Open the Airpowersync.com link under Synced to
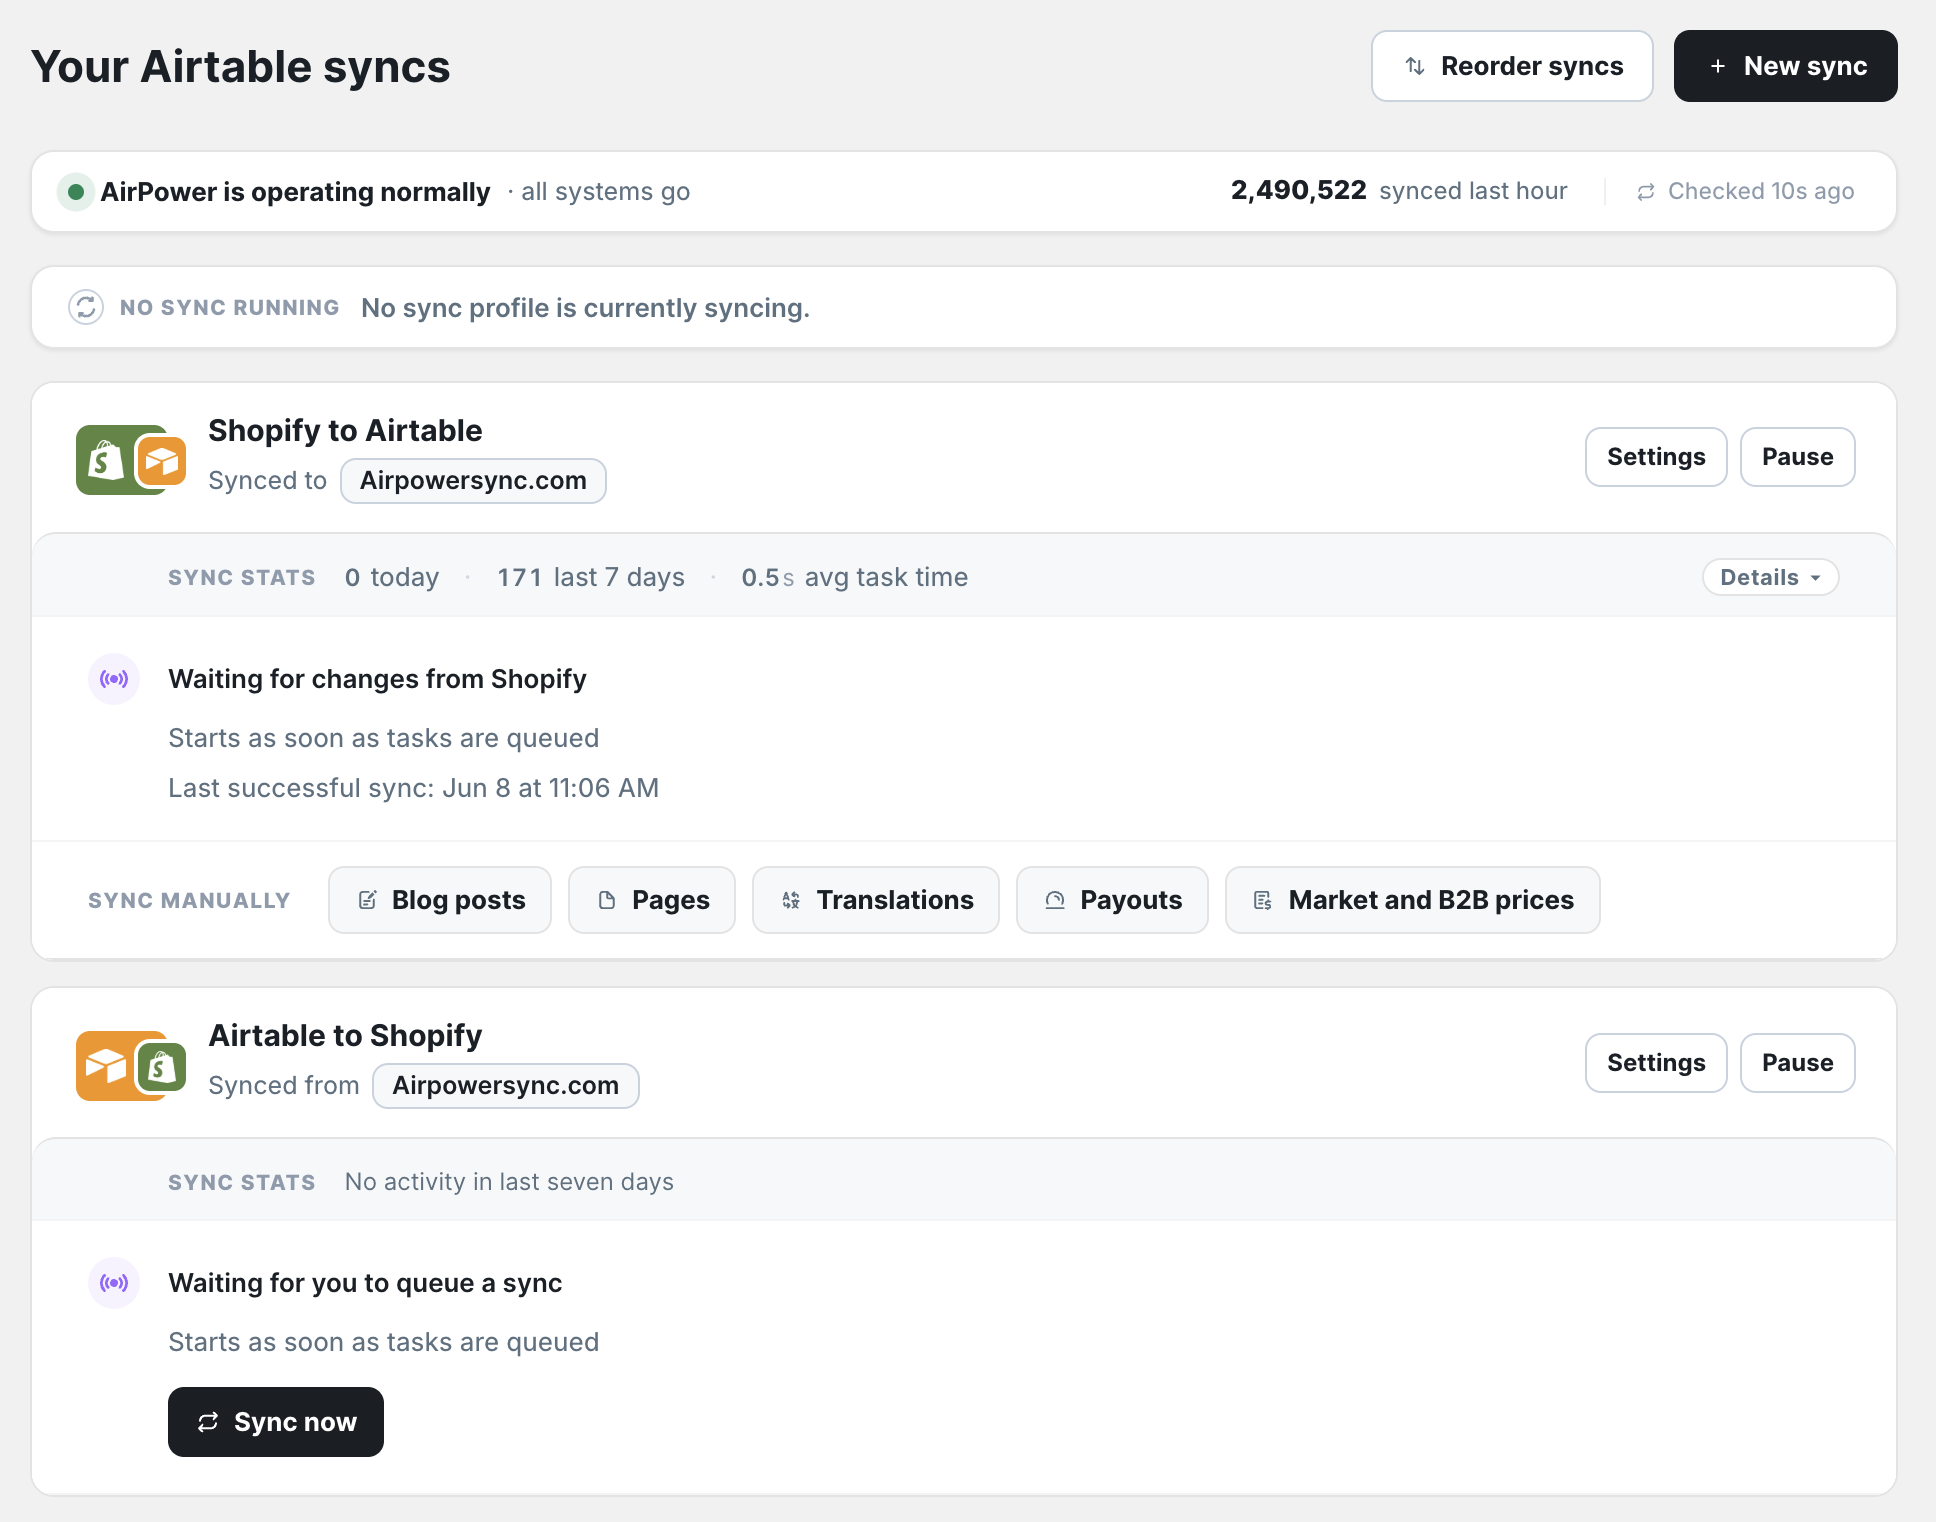 pyautogui.click(x=473, y=481)
